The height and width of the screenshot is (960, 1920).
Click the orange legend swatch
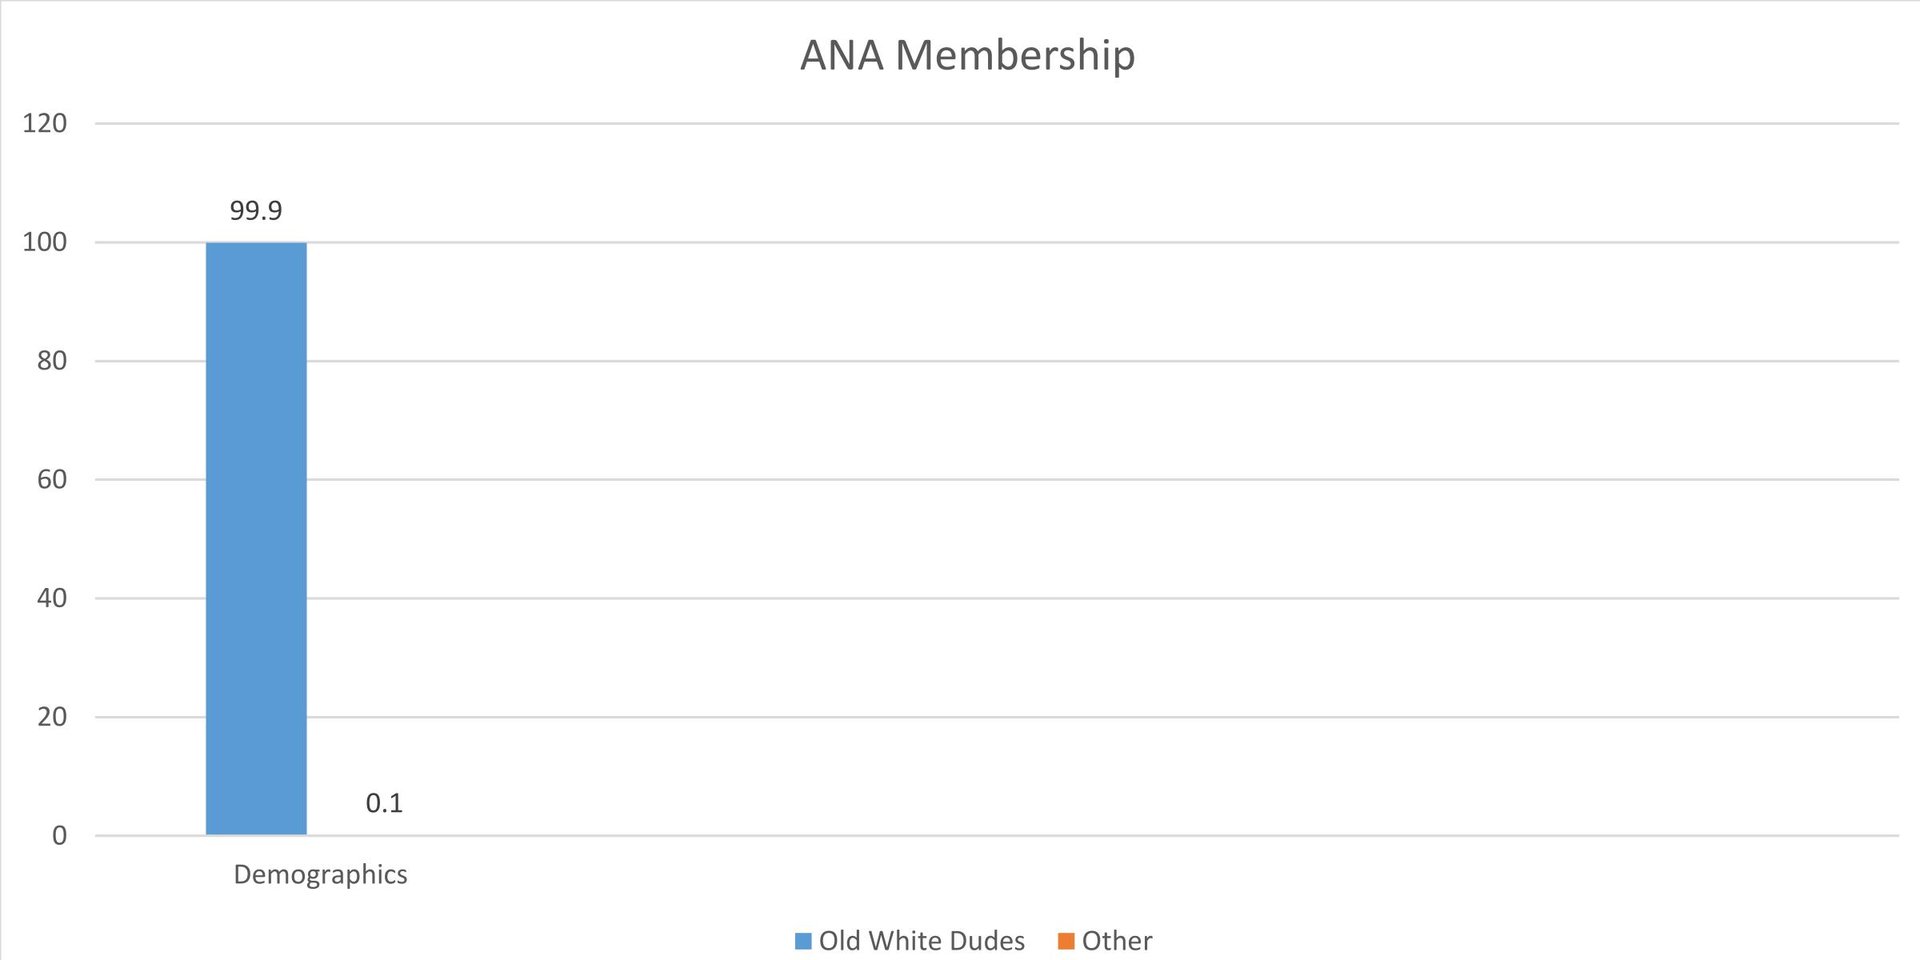tap(1066, 941)
